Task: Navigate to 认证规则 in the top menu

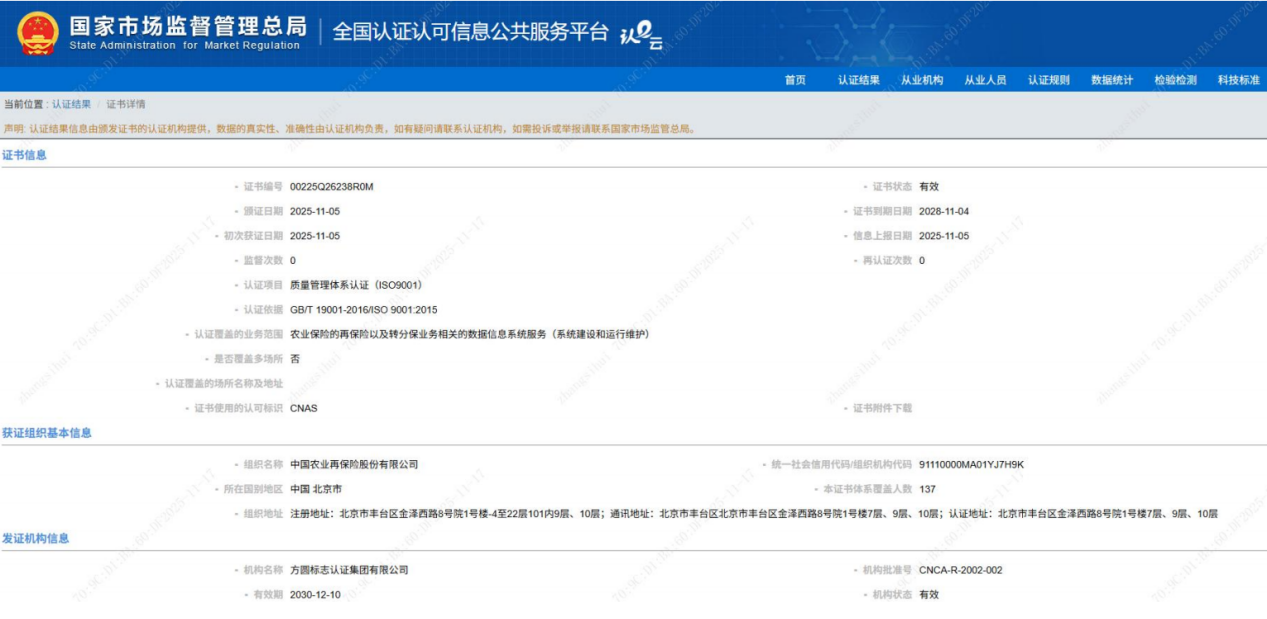Action: (1049, 80)
